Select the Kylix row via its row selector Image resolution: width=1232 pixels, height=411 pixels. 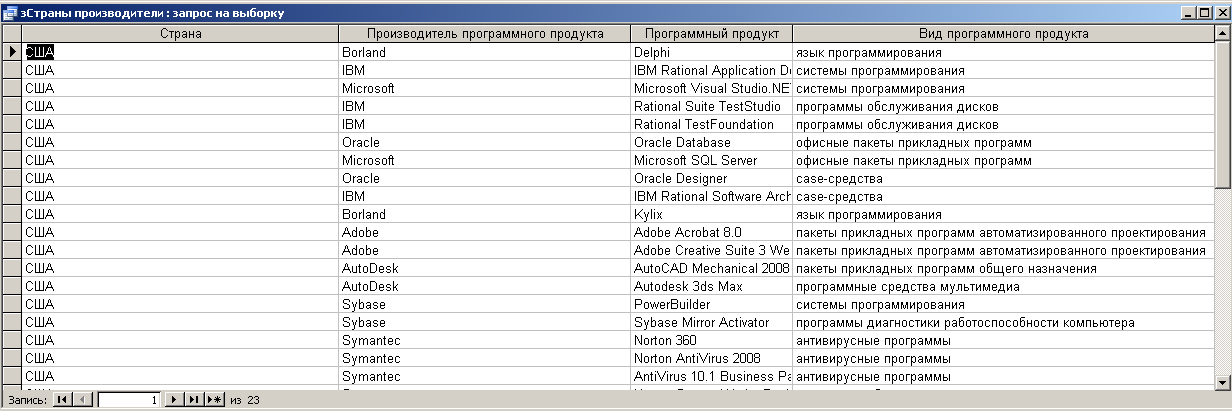pos(11,214)
